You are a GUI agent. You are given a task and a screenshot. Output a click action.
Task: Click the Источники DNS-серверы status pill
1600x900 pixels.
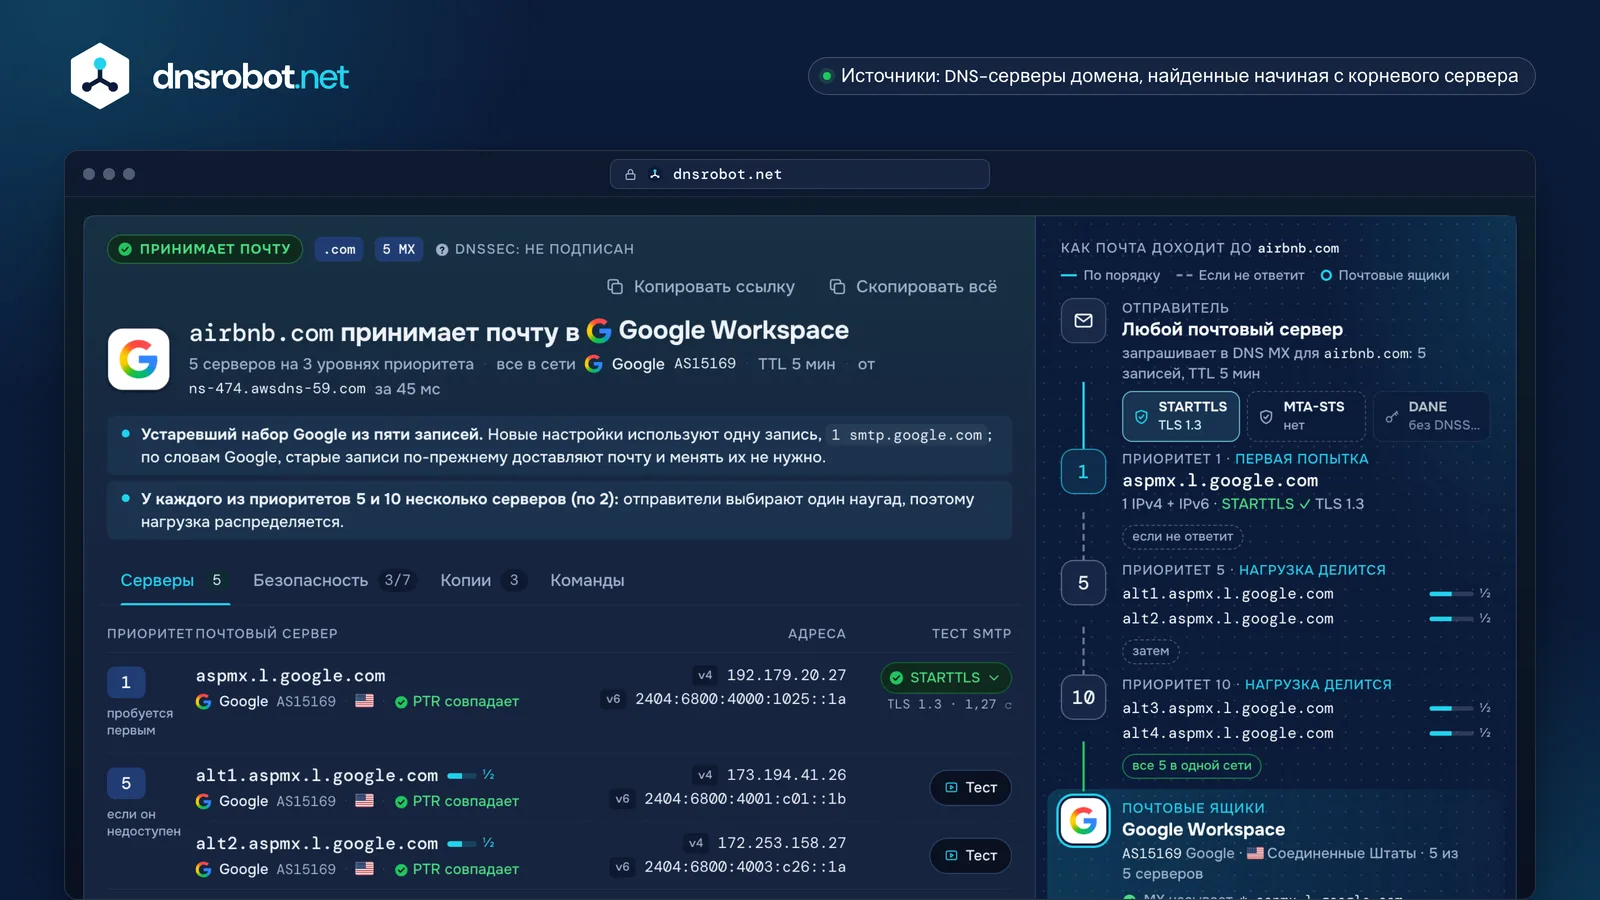[1171, 76]
